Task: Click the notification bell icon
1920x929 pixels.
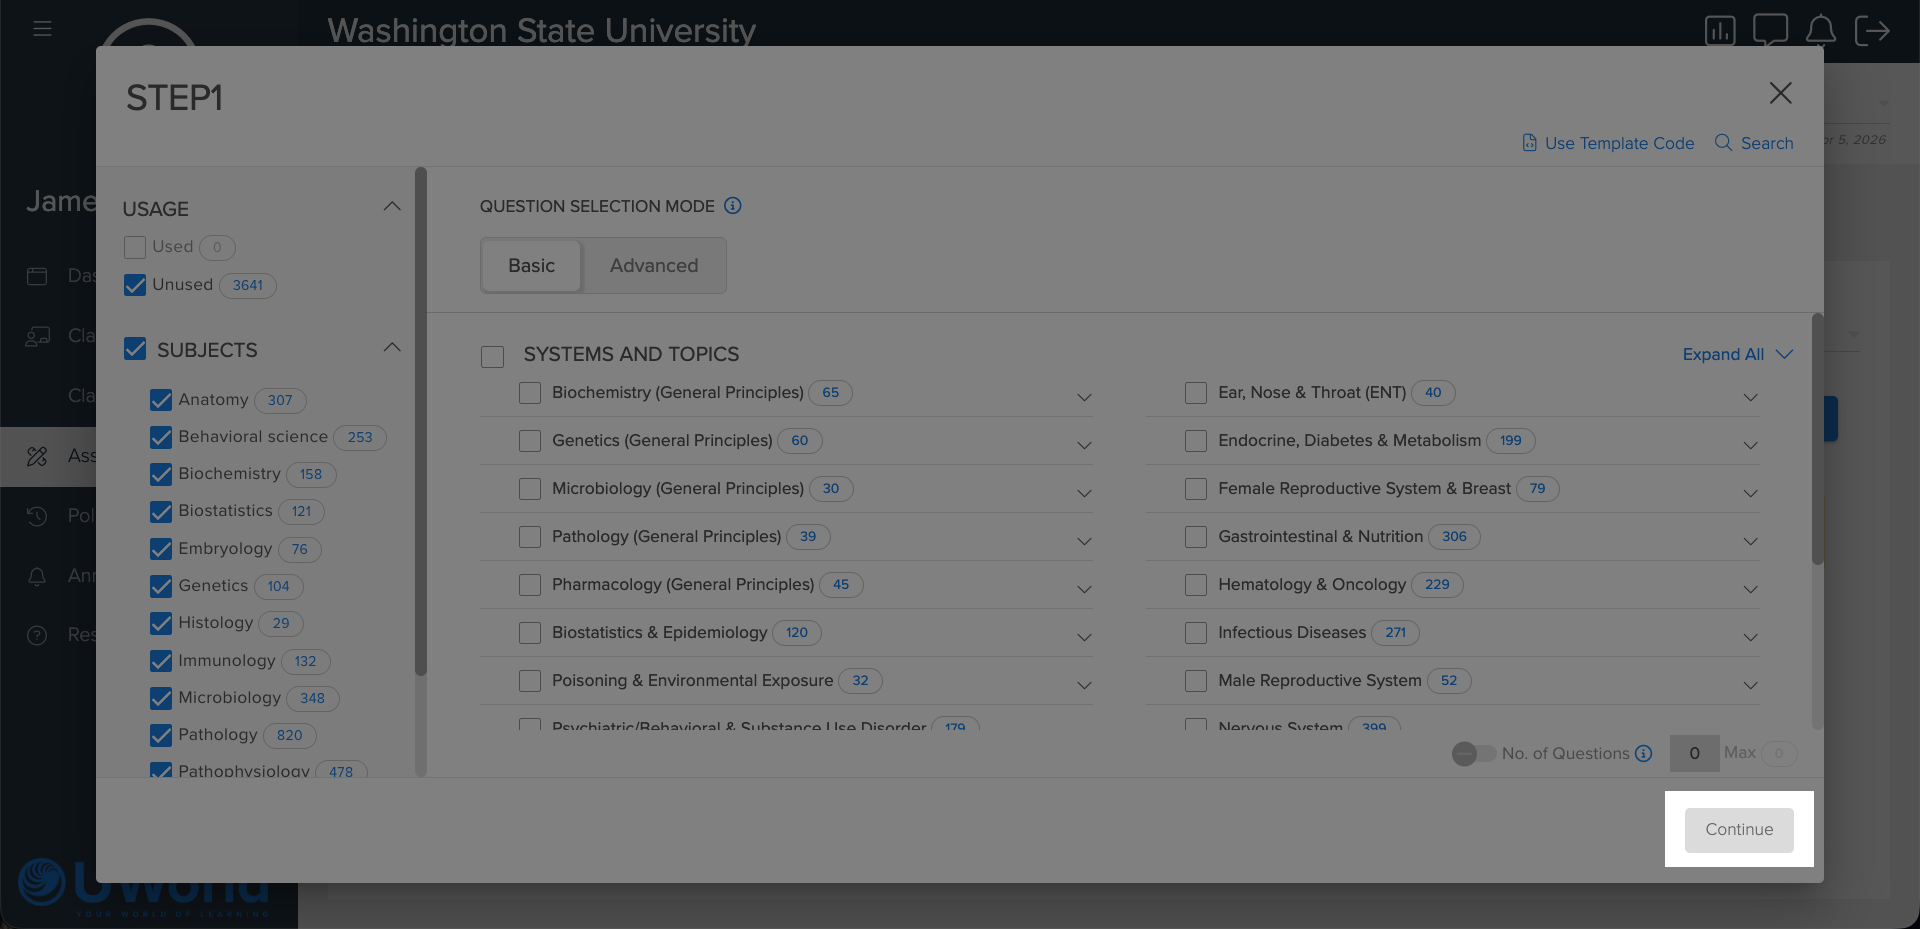Action: pyautogui.click(x=1820, y=30)
